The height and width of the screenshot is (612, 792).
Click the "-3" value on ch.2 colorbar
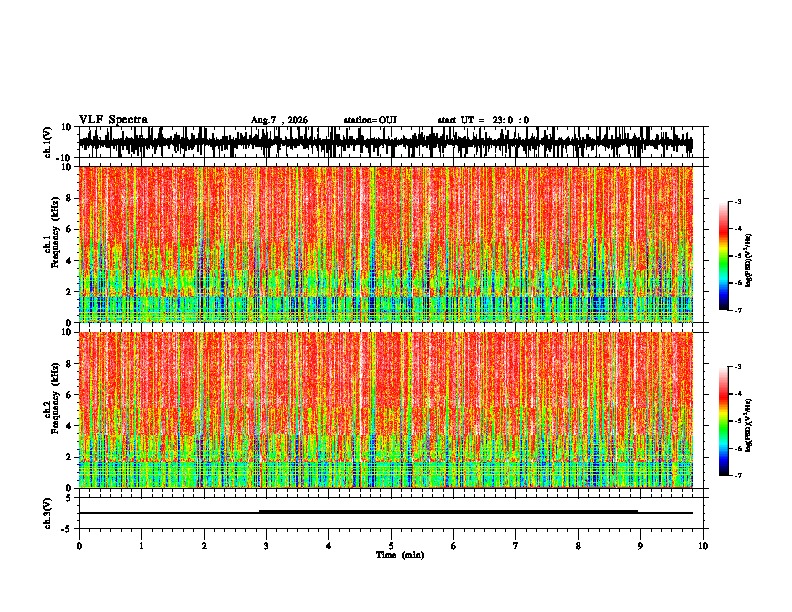(x=737, y=367)
